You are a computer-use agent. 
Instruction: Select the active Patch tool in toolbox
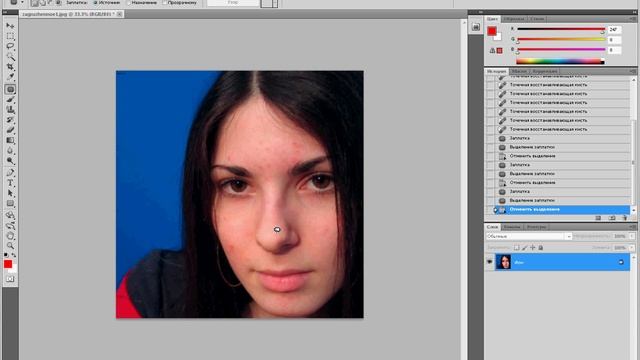coord(10,89)
